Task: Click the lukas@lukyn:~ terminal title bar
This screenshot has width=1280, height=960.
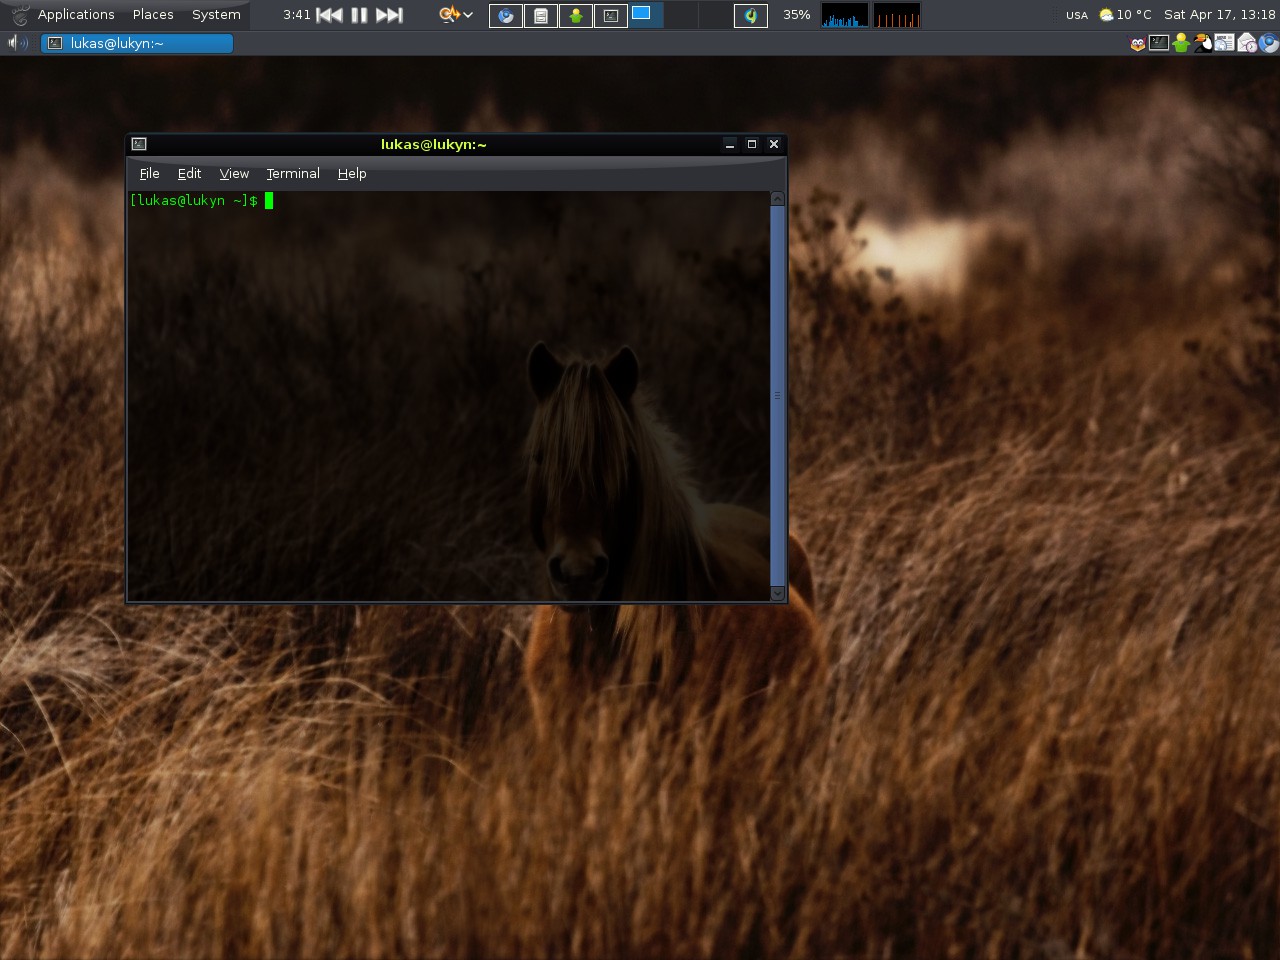Action: [434, 144]
